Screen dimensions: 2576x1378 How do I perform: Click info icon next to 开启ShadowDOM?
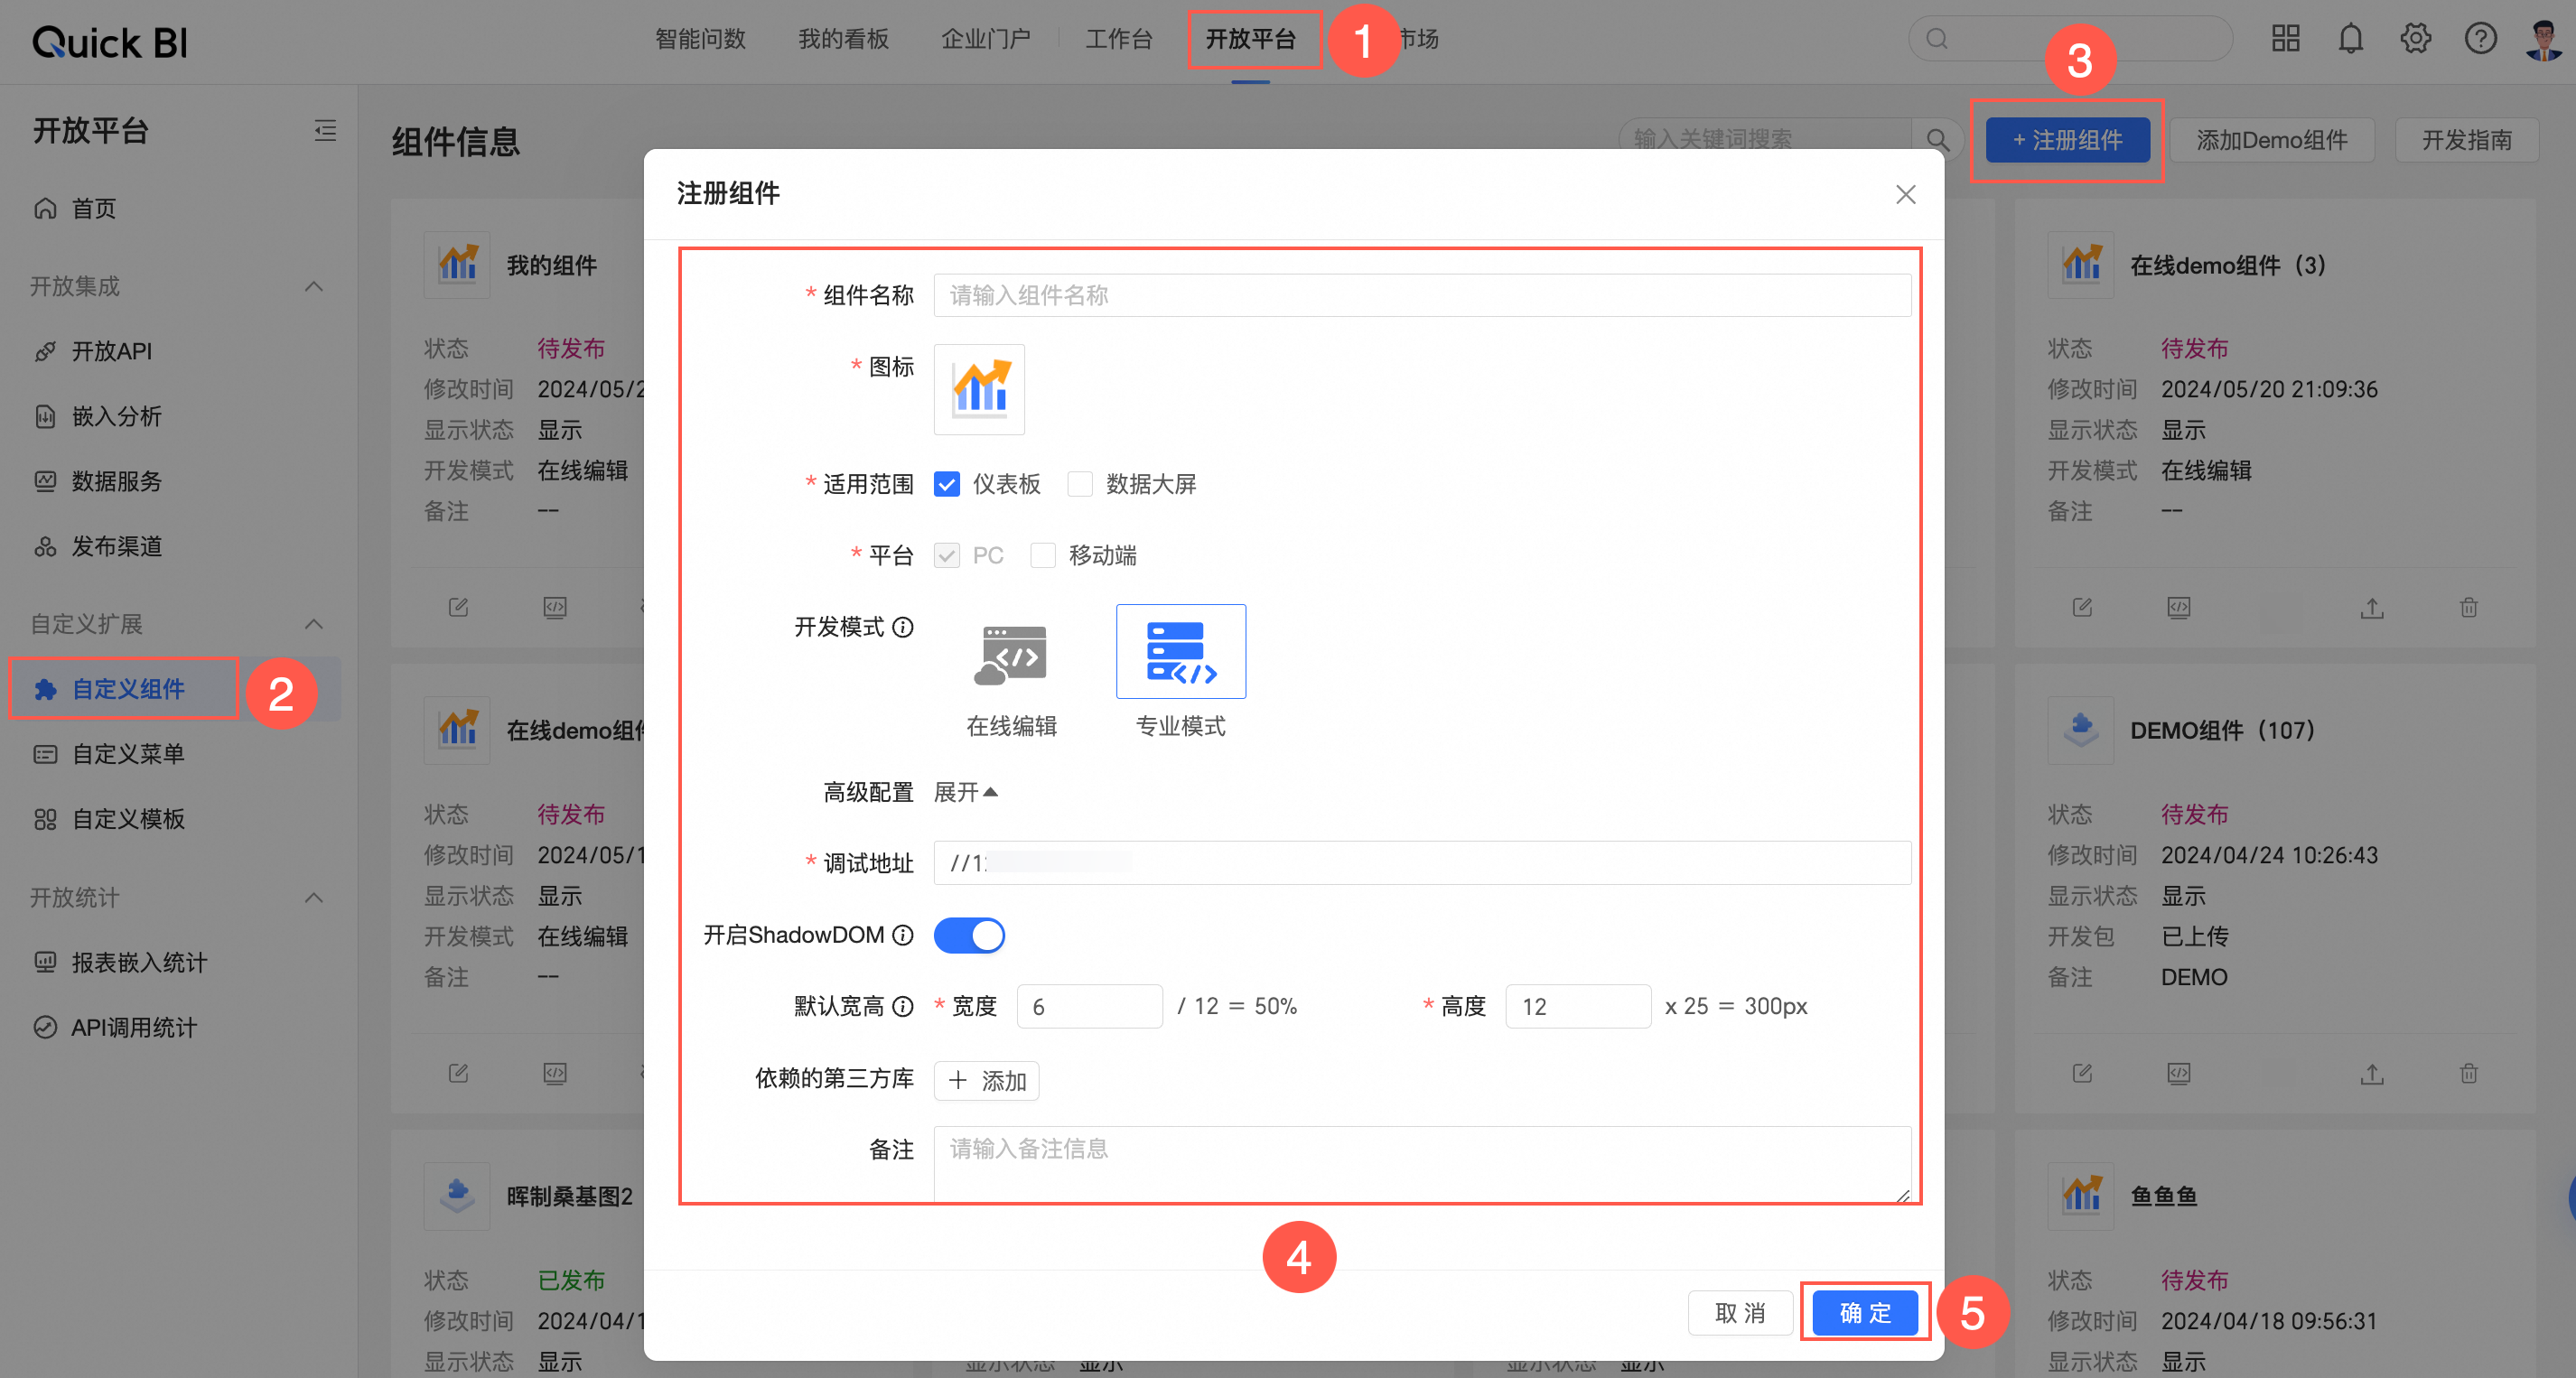(x=903, y=935)
